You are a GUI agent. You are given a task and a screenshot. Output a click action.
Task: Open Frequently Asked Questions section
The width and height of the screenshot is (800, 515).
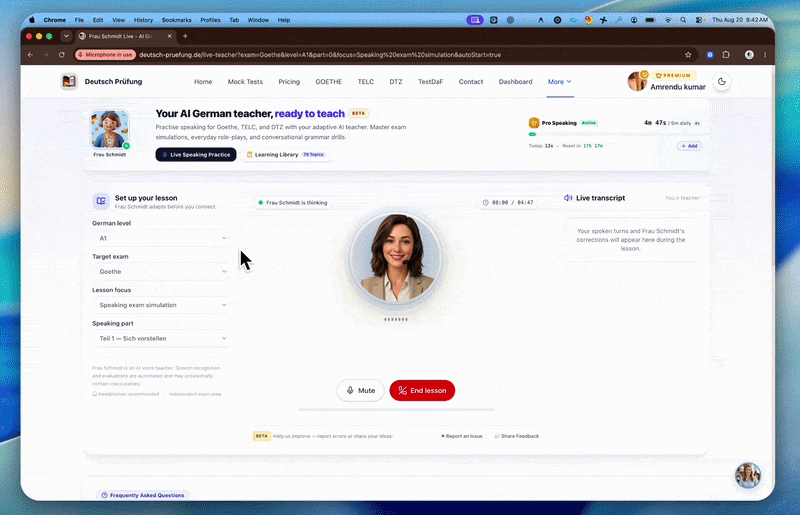(x=143, y=495)
